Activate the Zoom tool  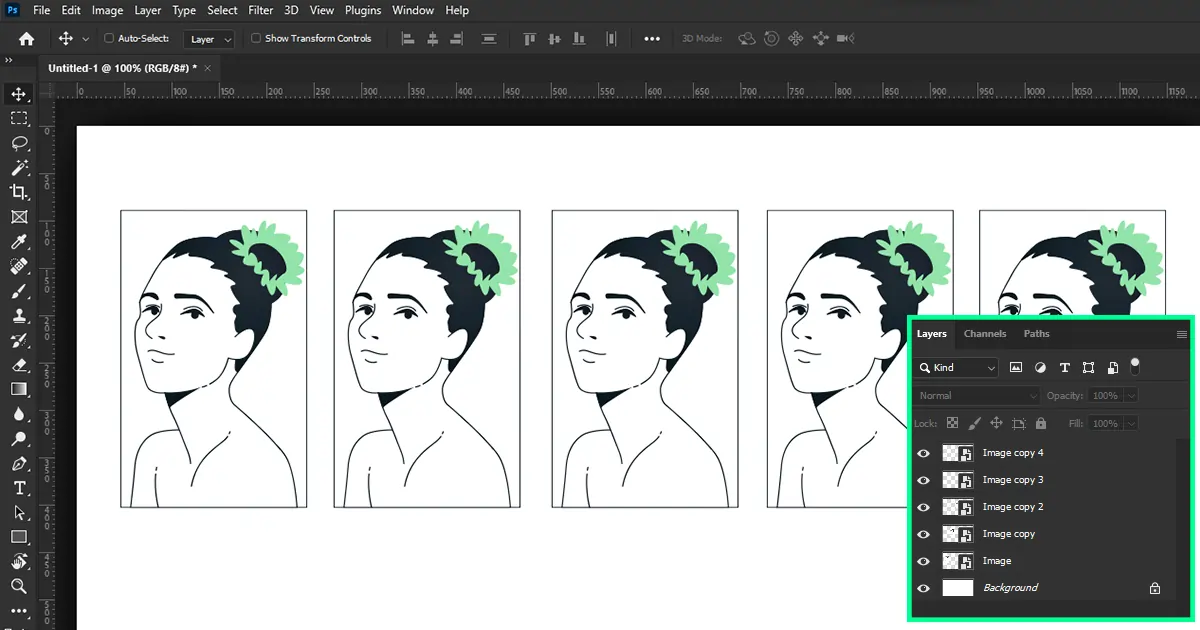(19, 586)
